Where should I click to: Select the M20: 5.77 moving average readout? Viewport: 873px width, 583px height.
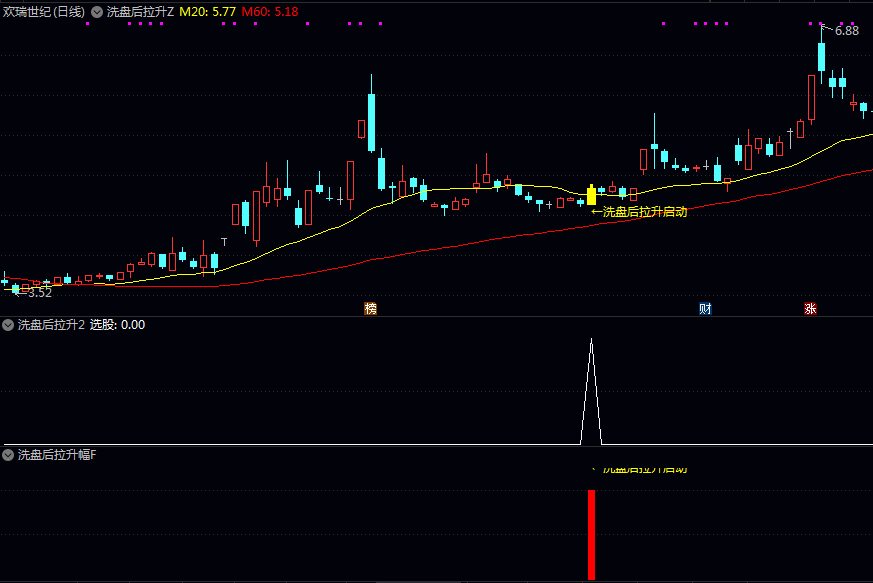(x=207, y=12)
